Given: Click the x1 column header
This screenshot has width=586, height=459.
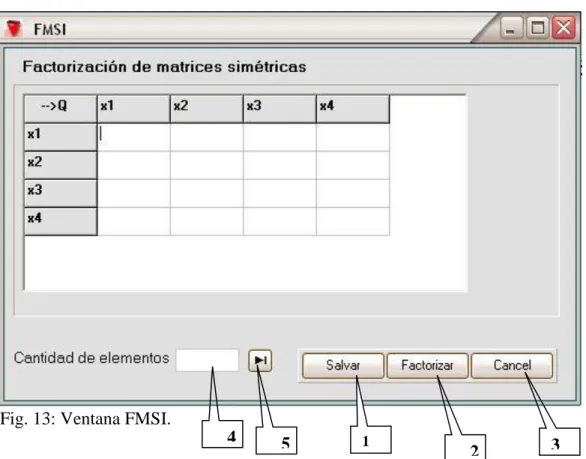Looking at the screenshot, I should coord(134,109).
